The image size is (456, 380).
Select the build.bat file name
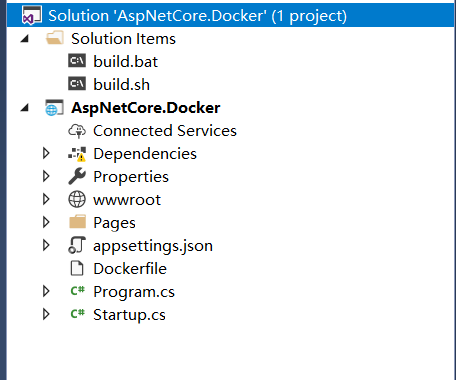click(x=125, y=62)
